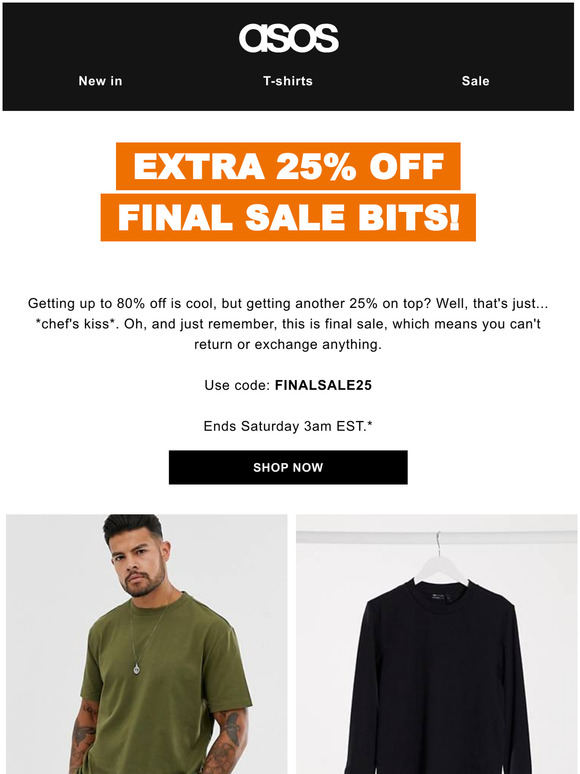
Task: Click the white hanger holding the black top
Action: click(x=441, y=560)
